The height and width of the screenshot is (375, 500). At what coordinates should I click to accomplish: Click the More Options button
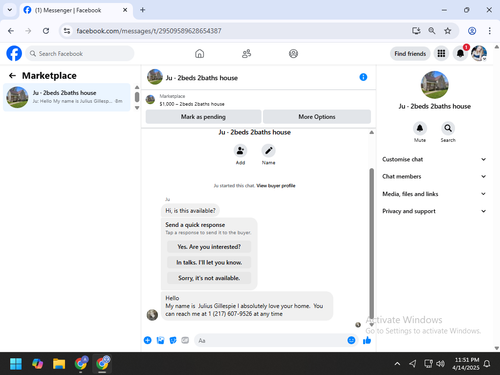pyautogui.click(x=317, y=117)
